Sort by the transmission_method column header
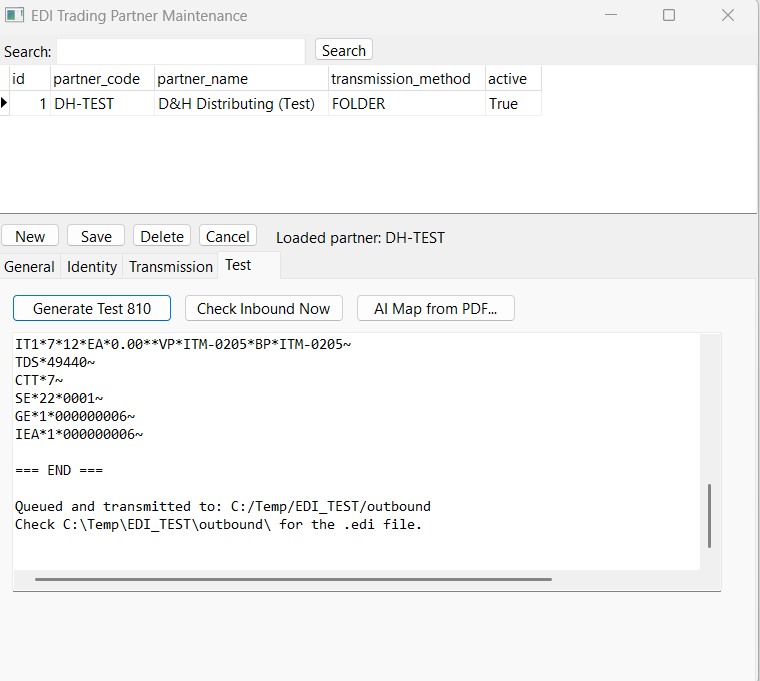Screen dimensions: 760x681 coord(407,79)
